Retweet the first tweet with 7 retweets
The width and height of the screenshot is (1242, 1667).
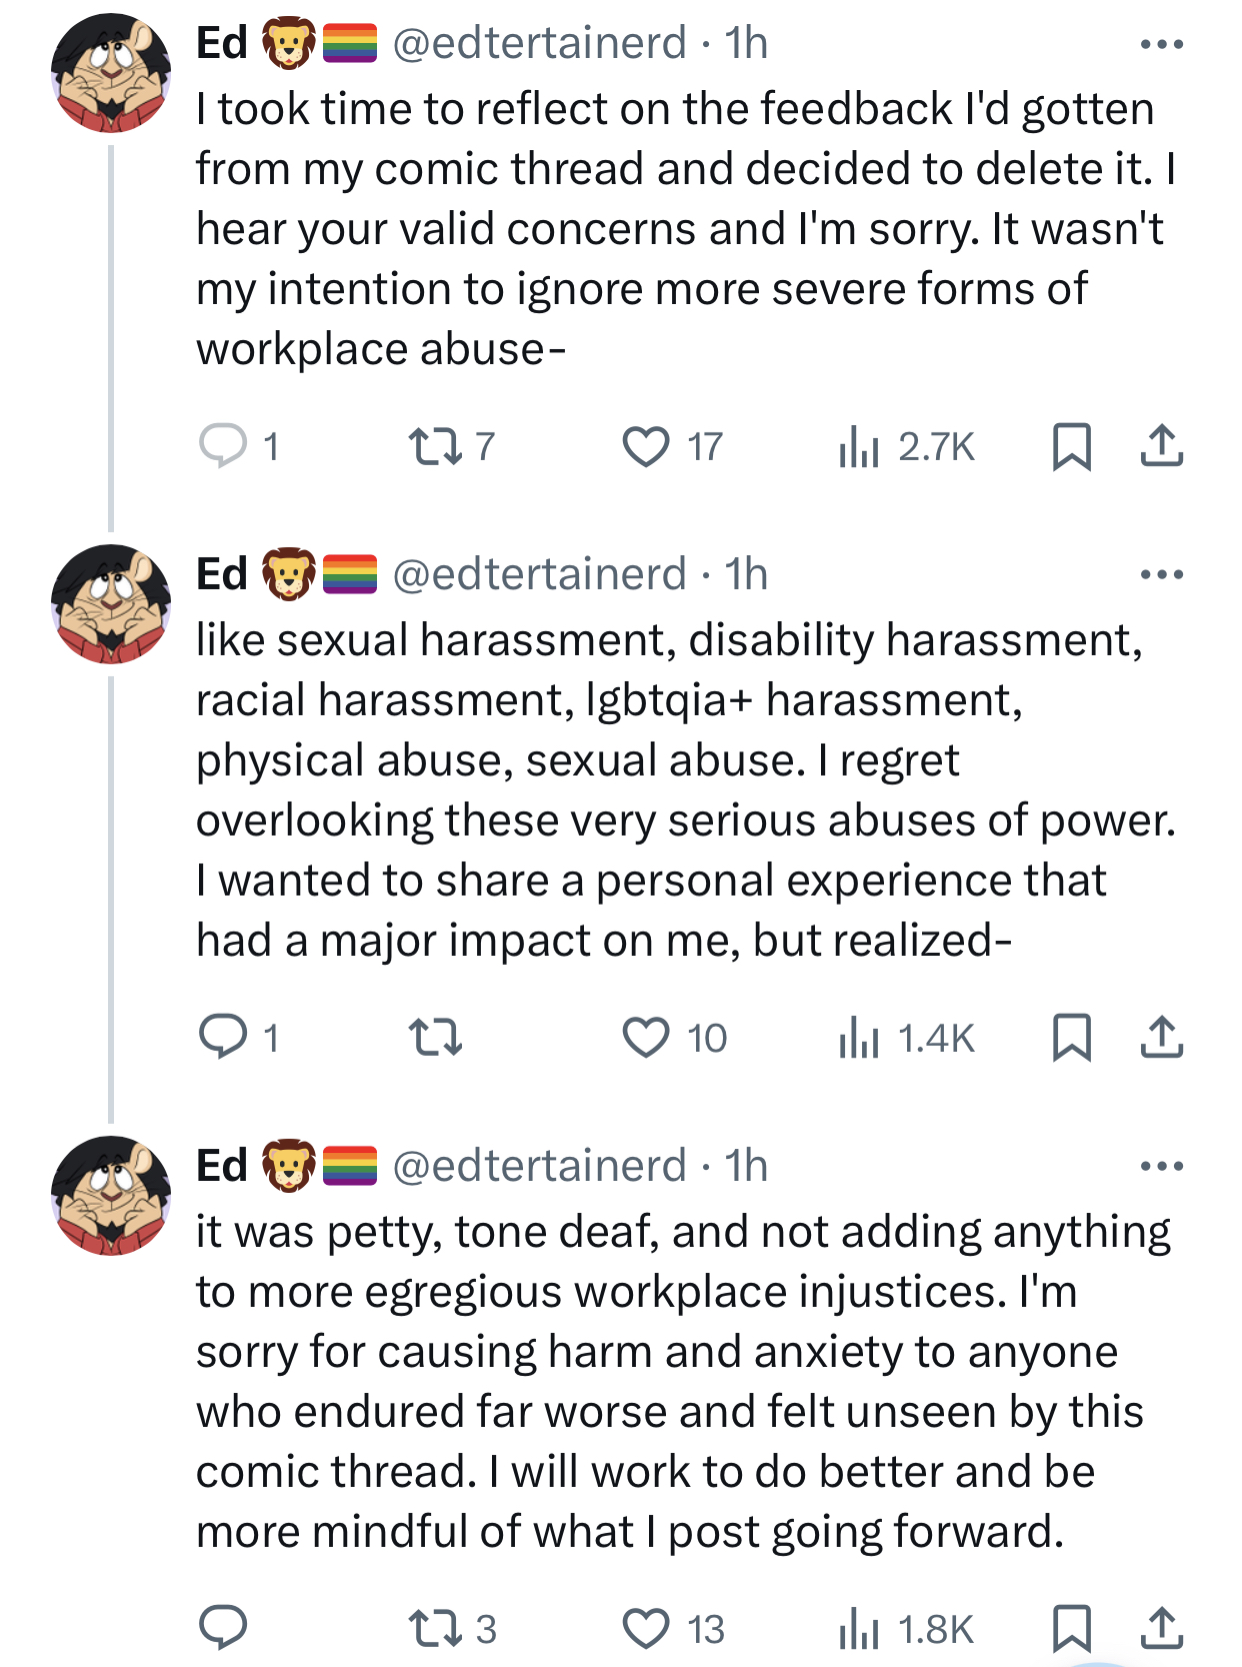(437, 446)
